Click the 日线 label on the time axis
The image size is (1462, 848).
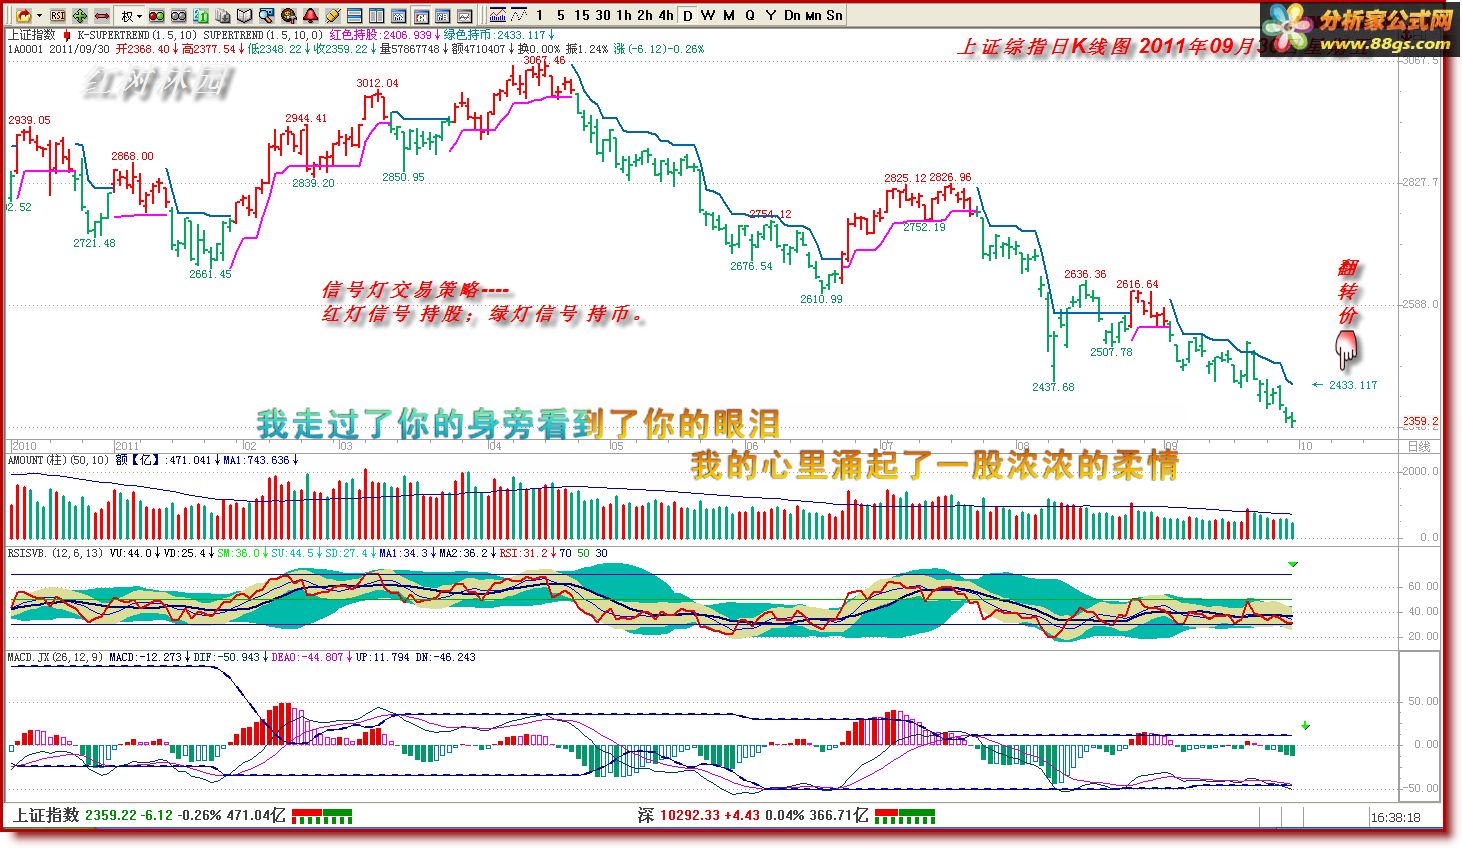1418,446
